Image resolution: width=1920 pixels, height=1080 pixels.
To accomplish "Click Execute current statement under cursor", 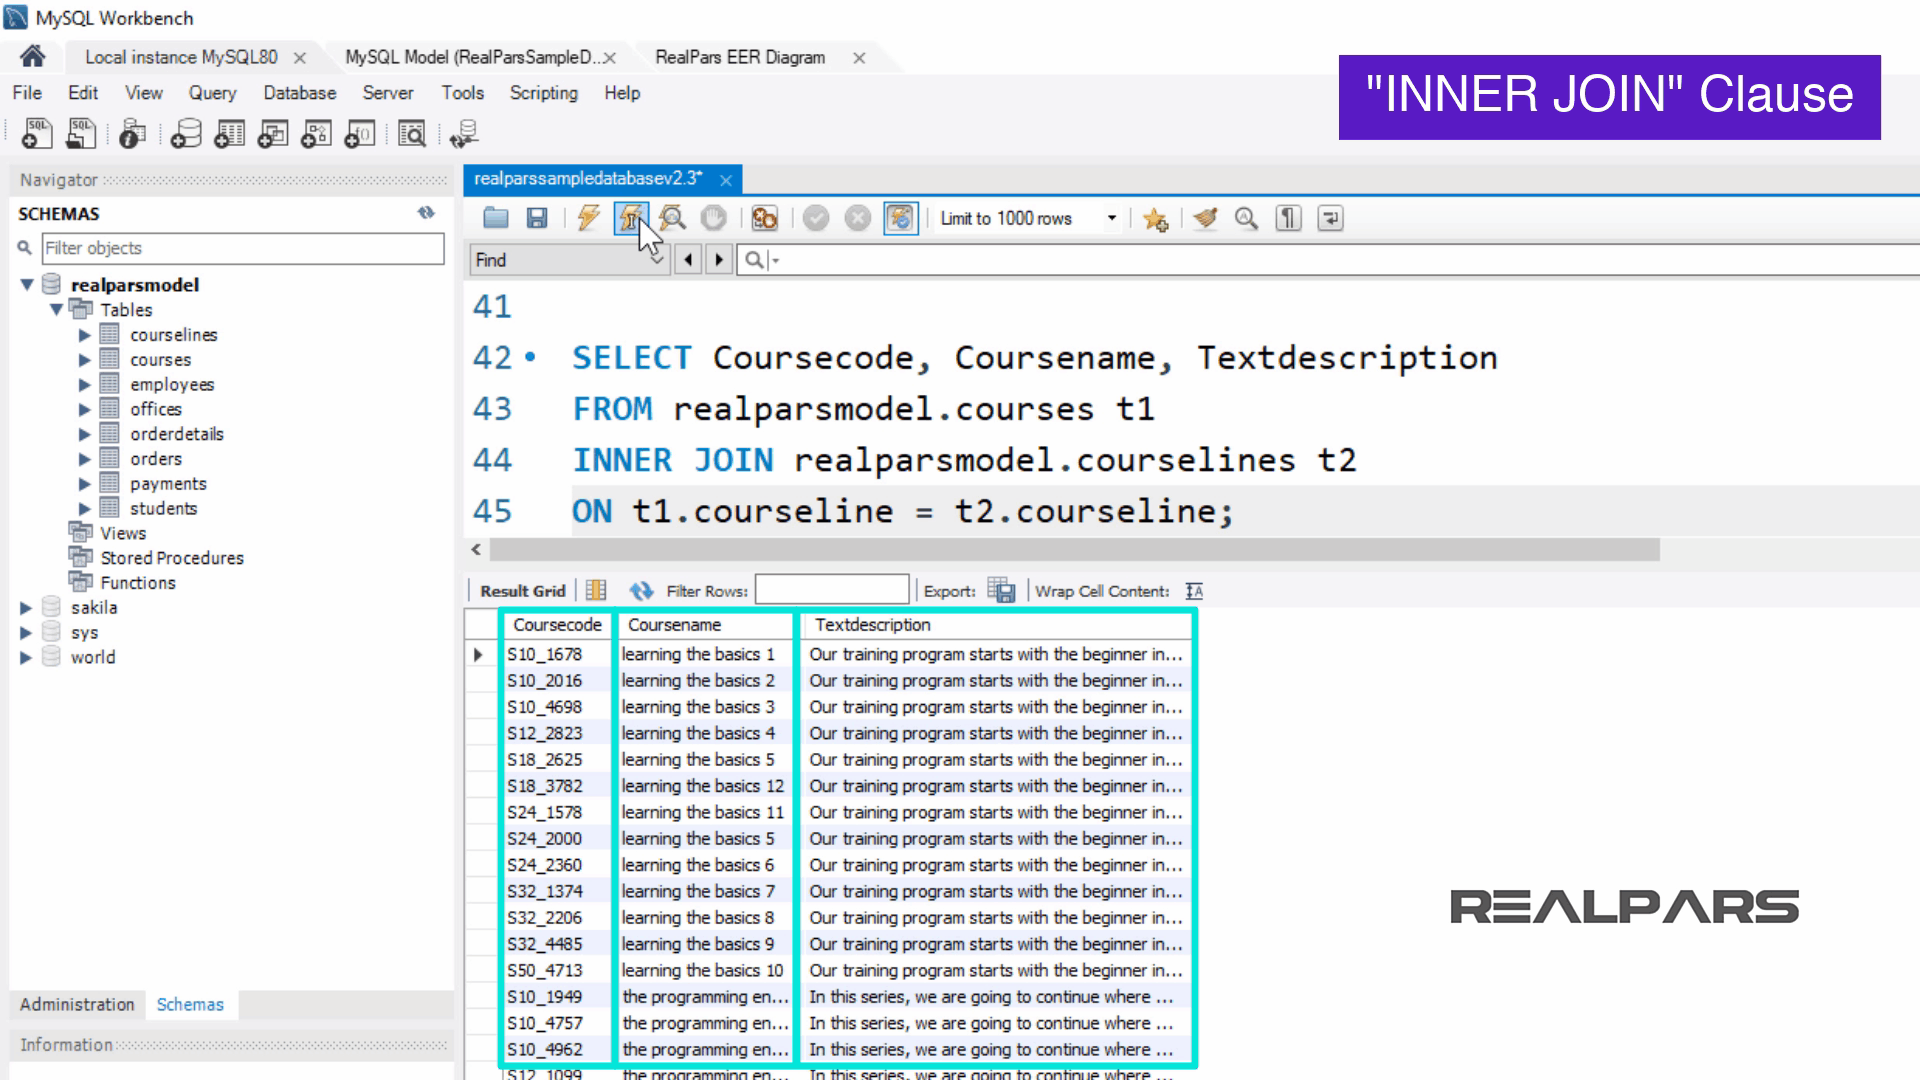I will pos(630,218).
